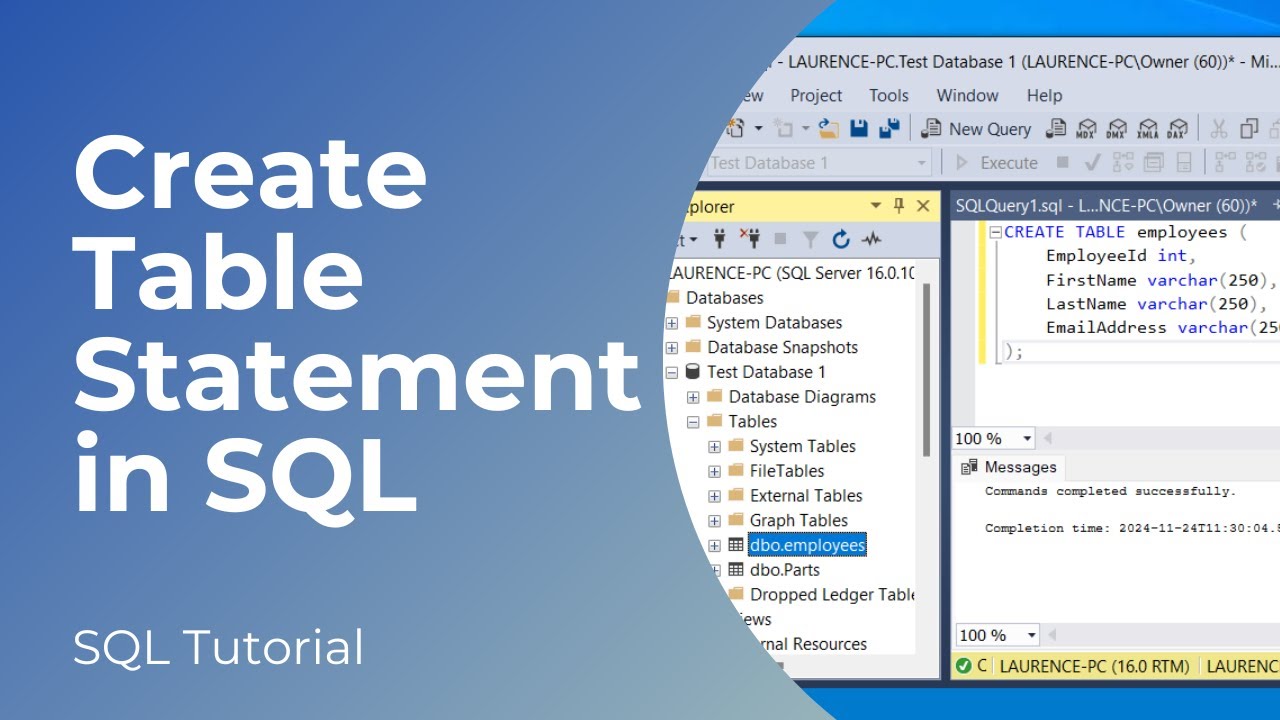Select the External Resources tree item
The width and height of the screenshot is (1280, 720).
(x=808, y=644)
